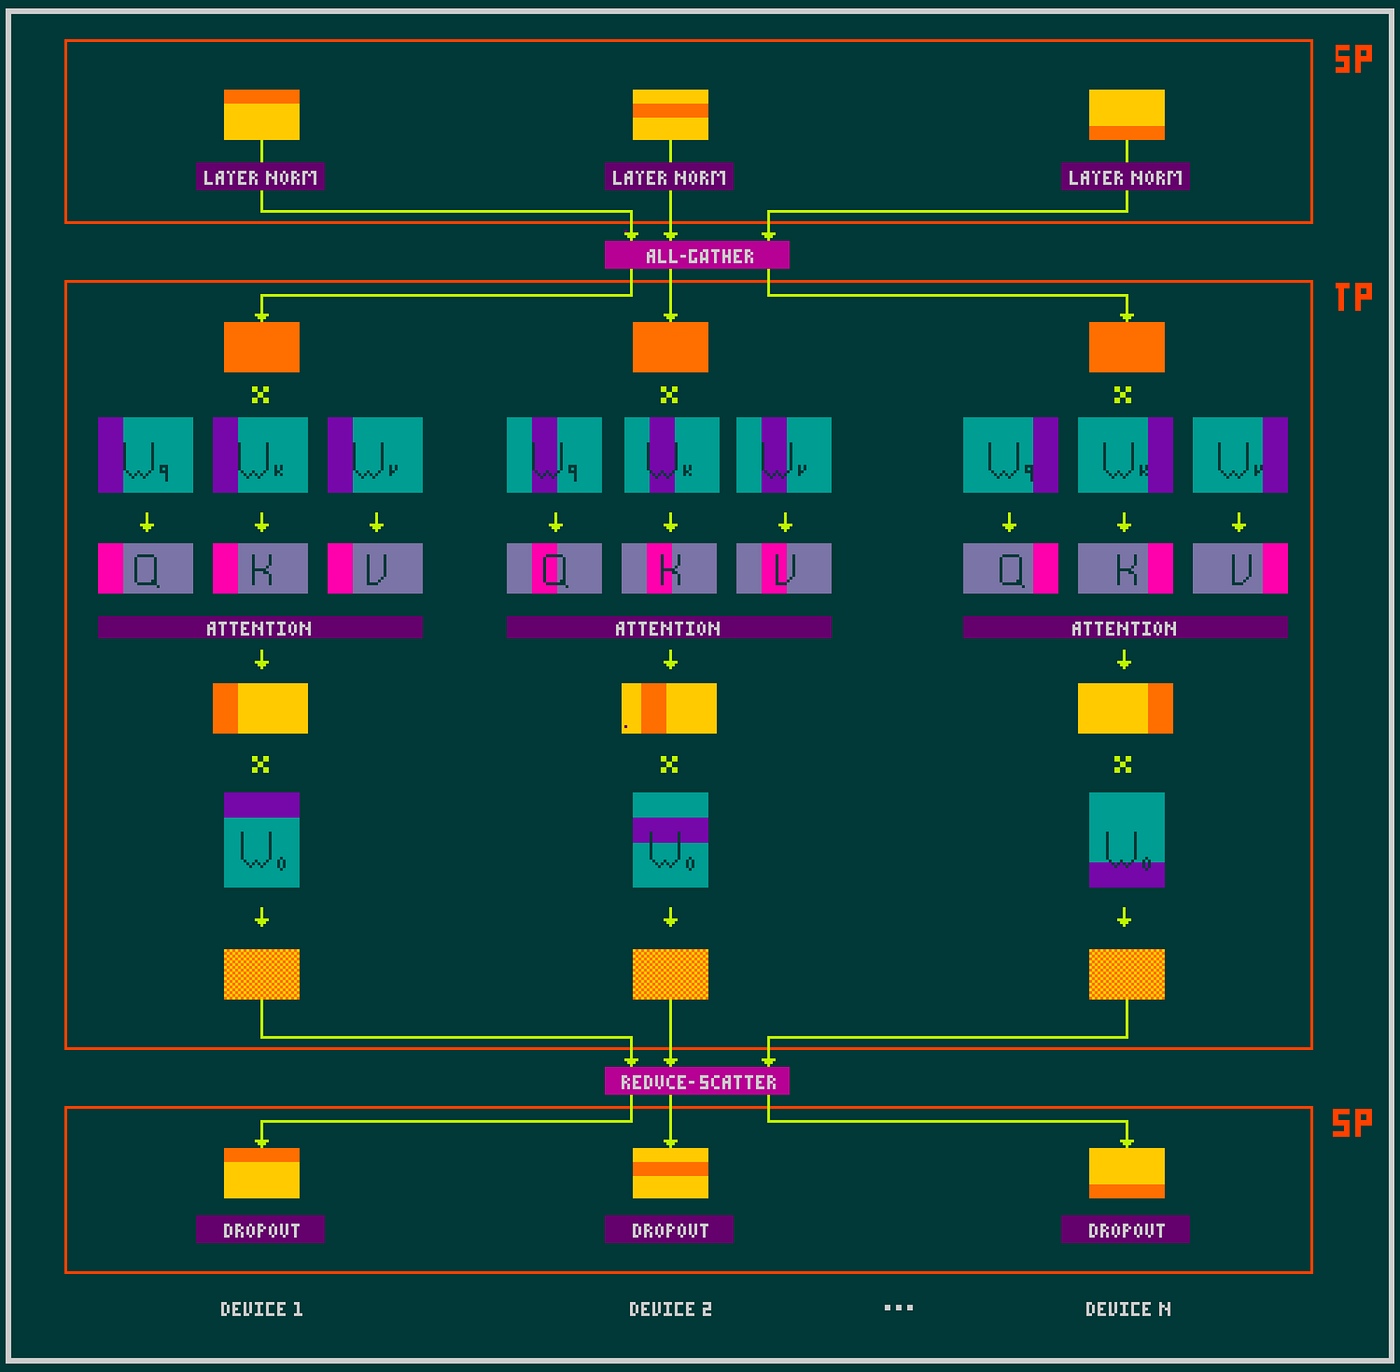Click the solid orange gathered tensor in Device 2 column
1400x1372 pixels.
tap(670, 347)
